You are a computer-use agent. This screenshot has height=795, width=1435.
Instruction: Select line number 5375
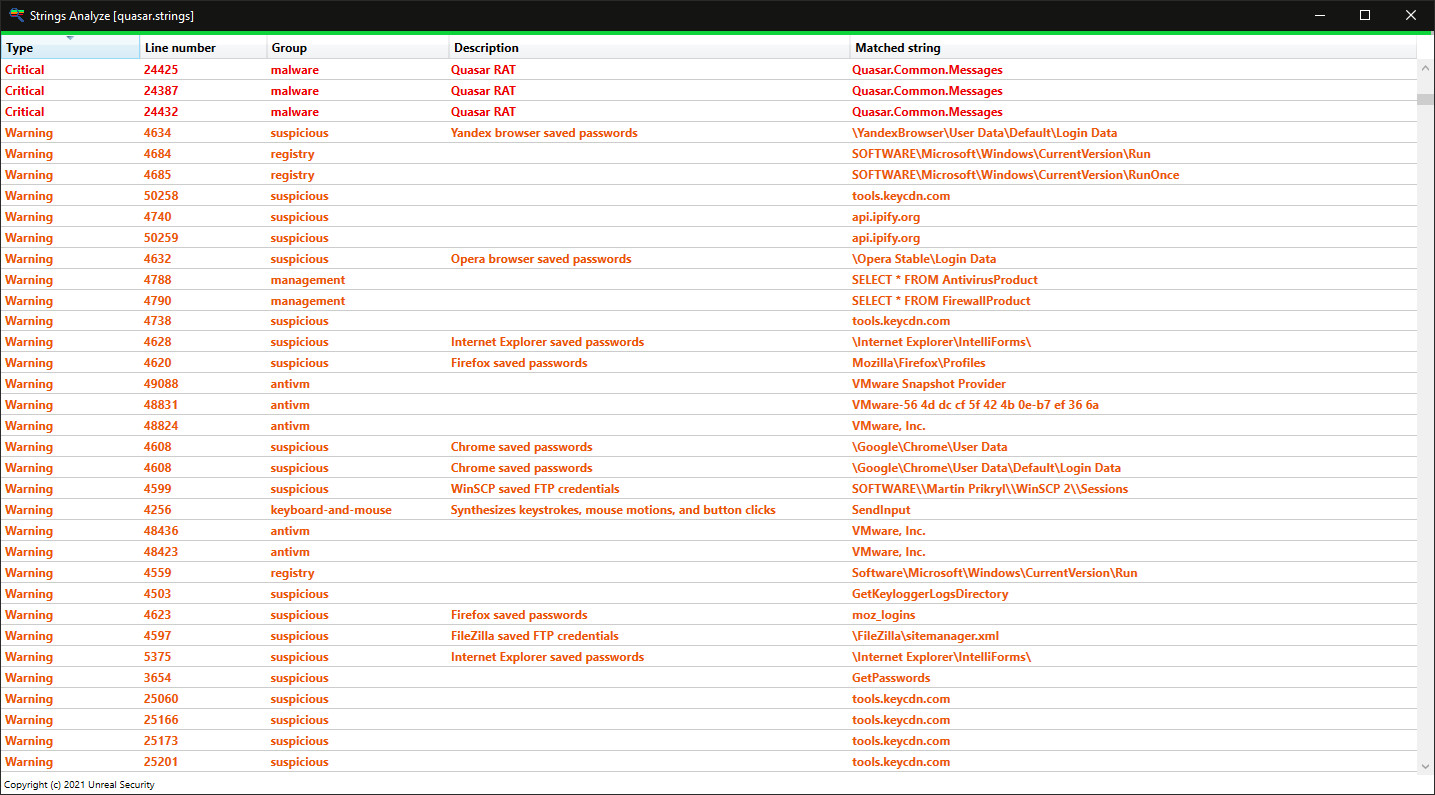point(157,657)
